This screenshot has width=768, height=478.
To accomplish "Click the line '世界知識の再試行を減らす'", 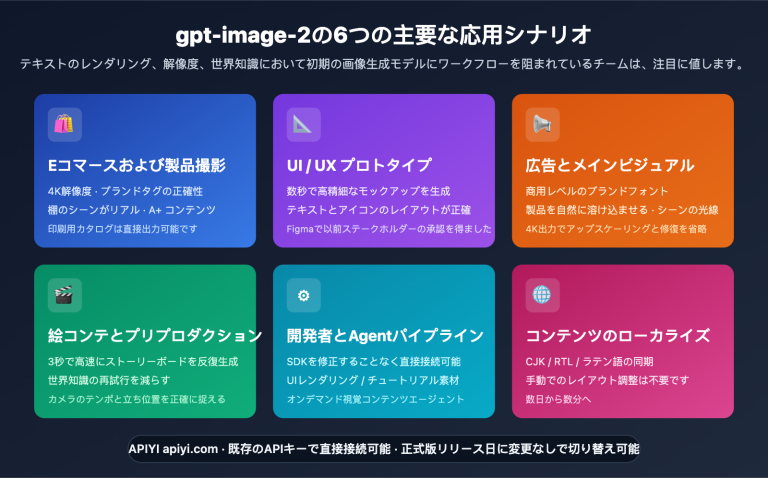I will click(109, 381).
